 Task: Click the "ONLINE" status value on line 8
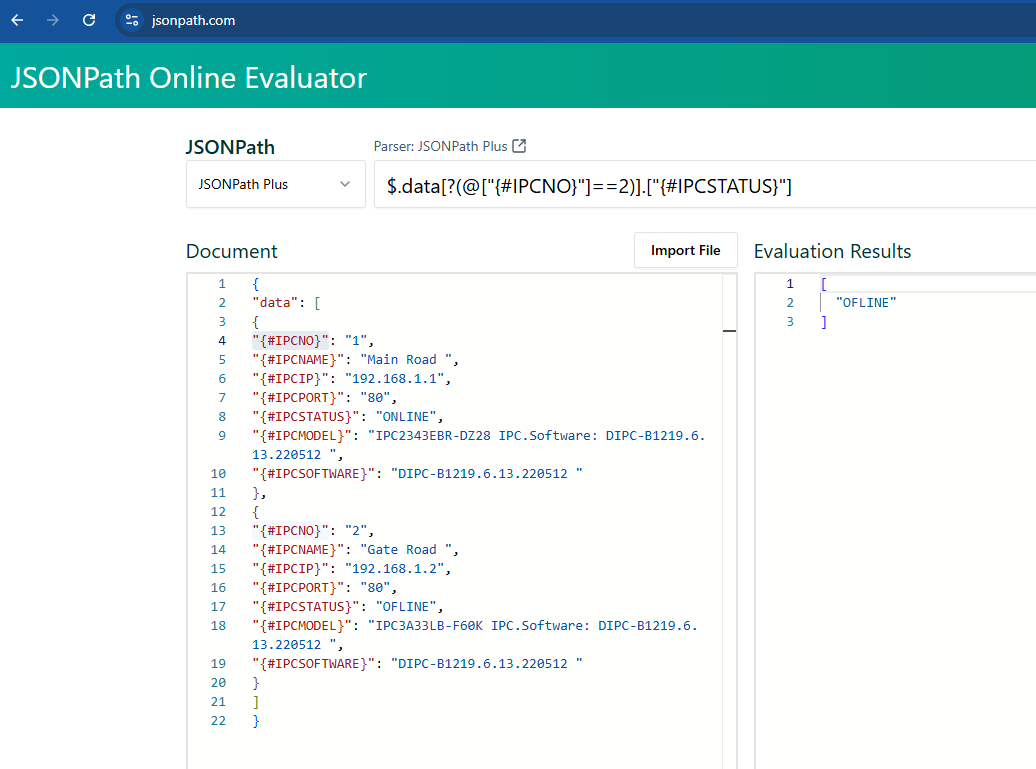(x=407, y=417)
